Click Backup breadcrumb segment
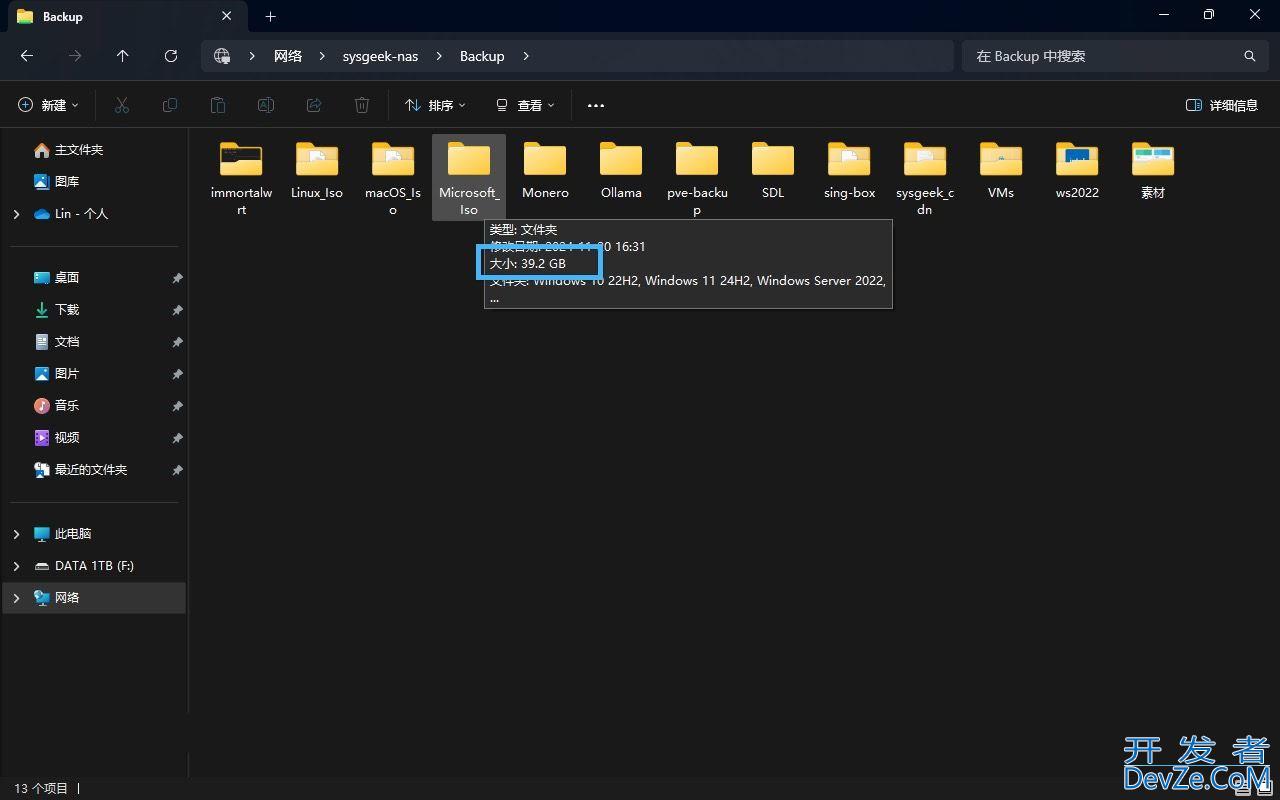The height and width of the screenshot is (800, 1280). point(482,56)
